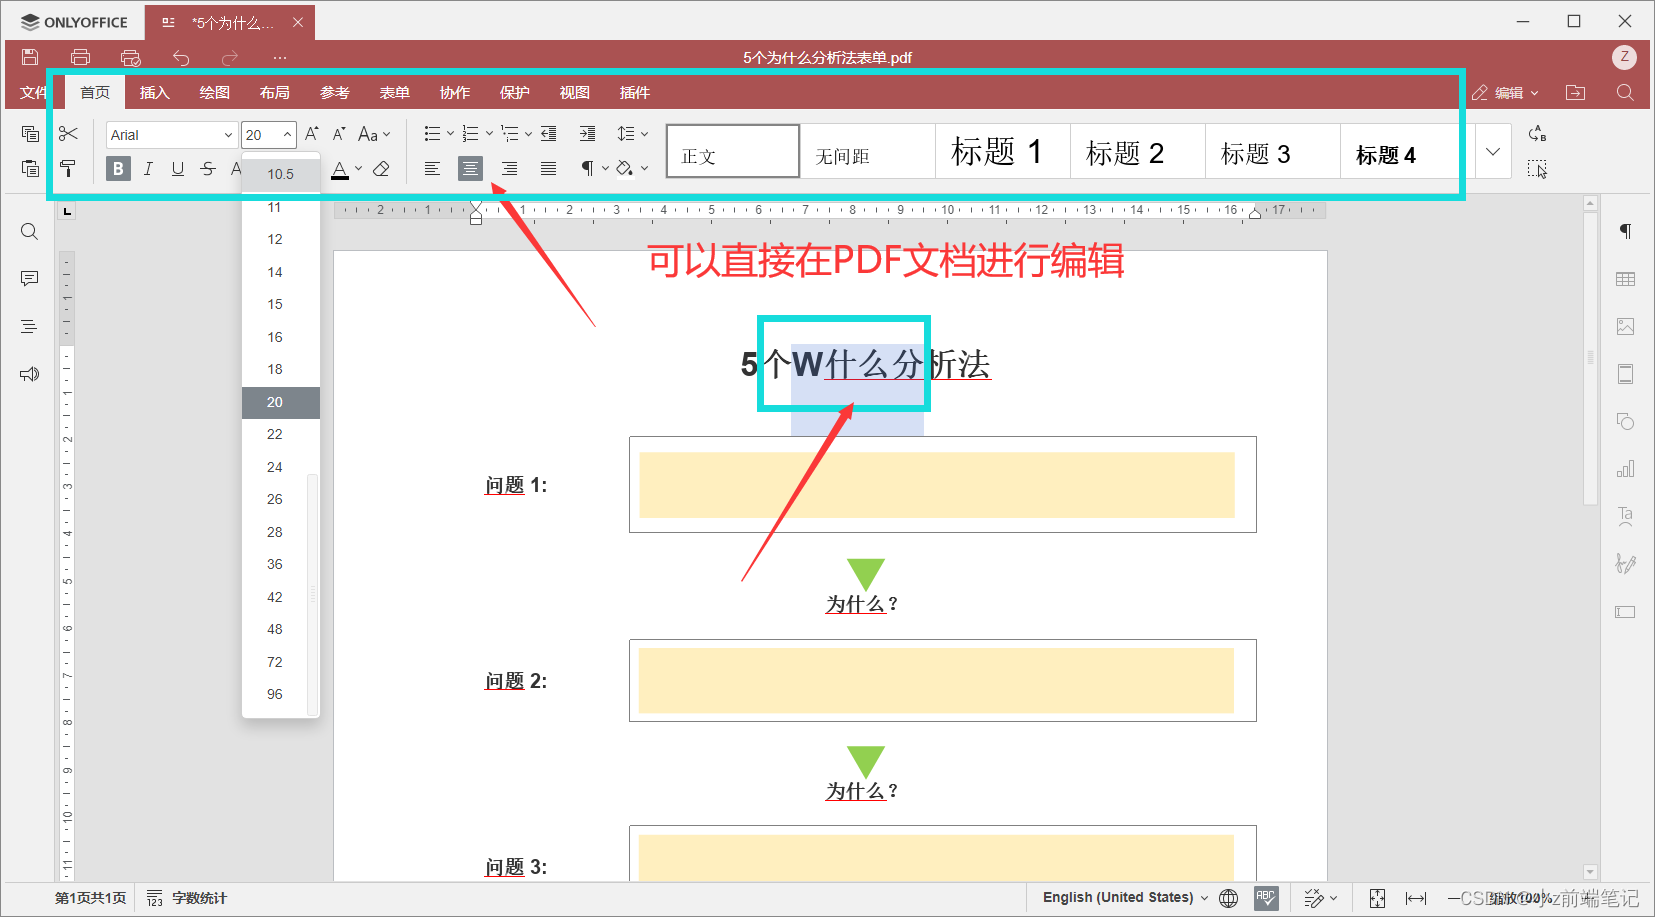1655x917 pixels.
Task: Activate the copy style paintbrush
Action: tap(68, 168)
